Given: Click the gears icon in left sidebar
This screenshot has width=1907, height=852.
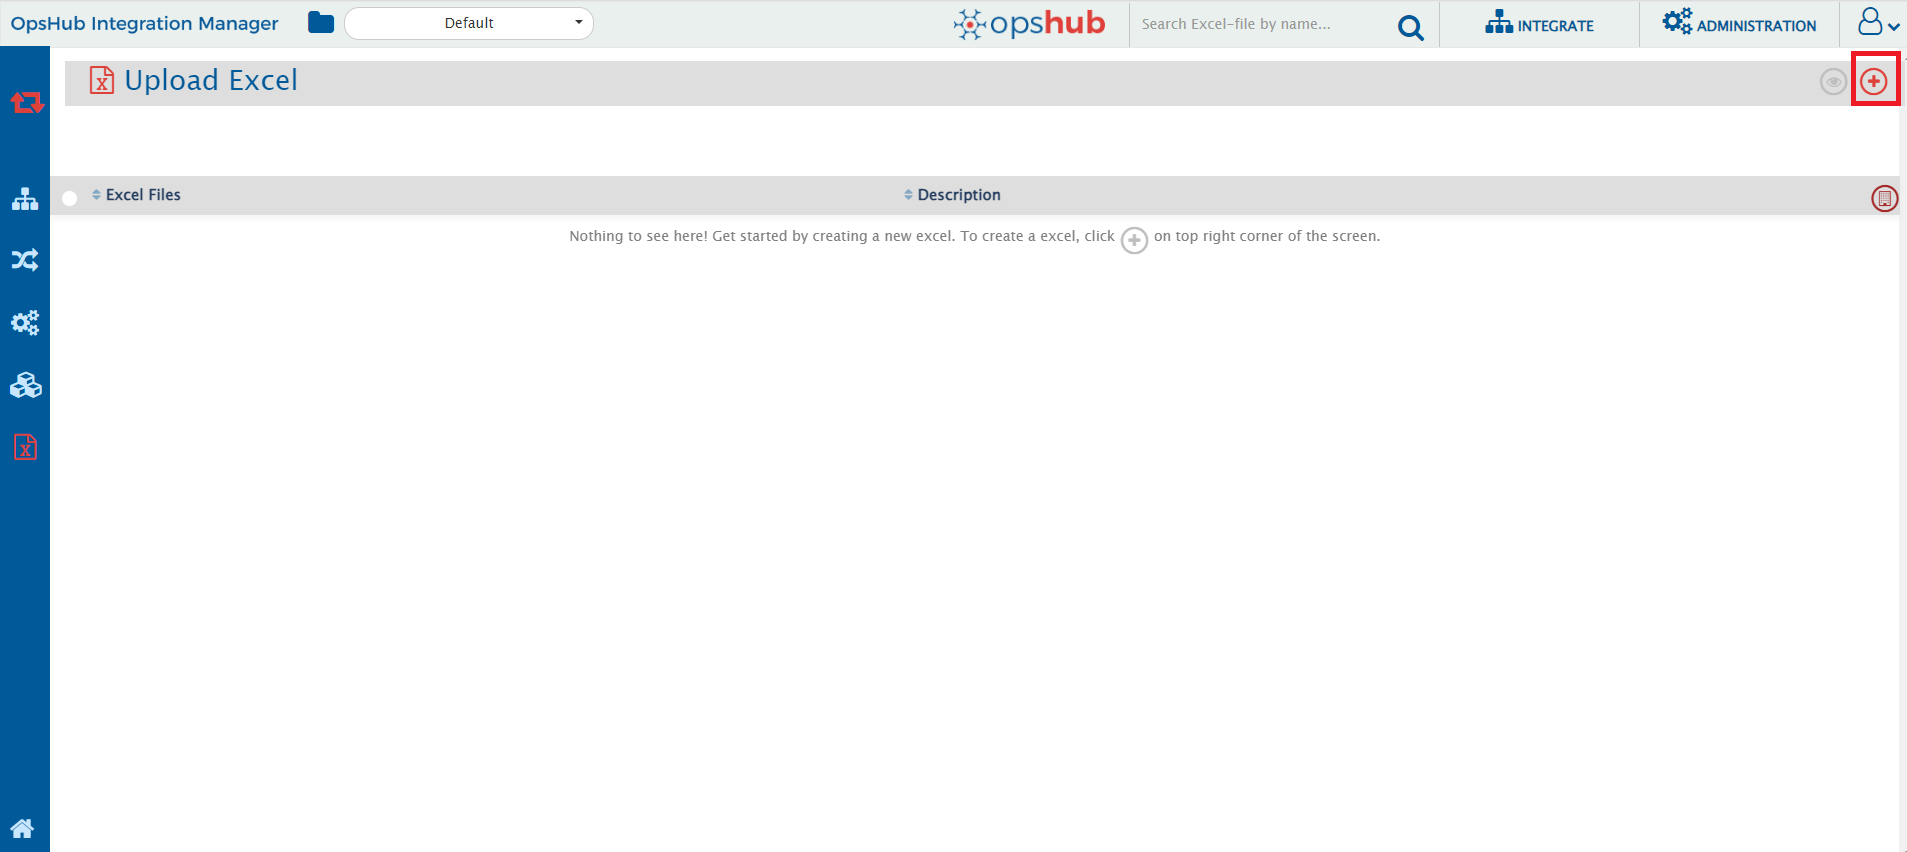Looking at the screenshot, I should click(x=25, y=323).
